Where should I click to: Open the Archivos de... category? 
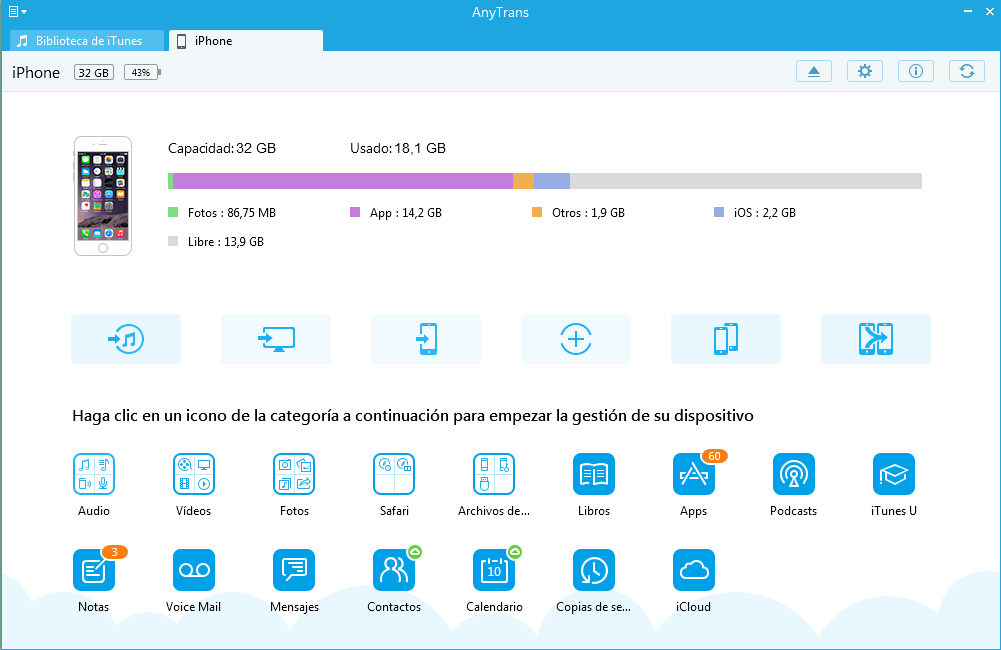tap(493, 474)
